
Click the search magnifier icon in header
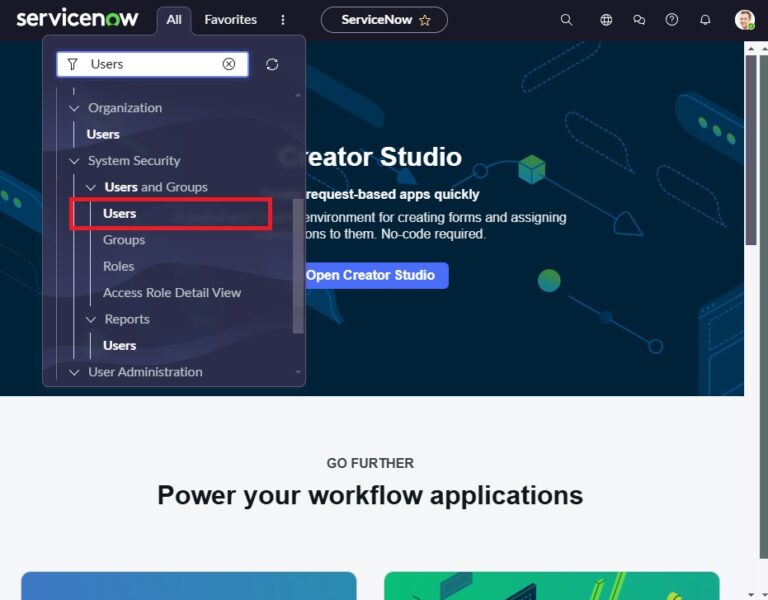tap(566, 20)
